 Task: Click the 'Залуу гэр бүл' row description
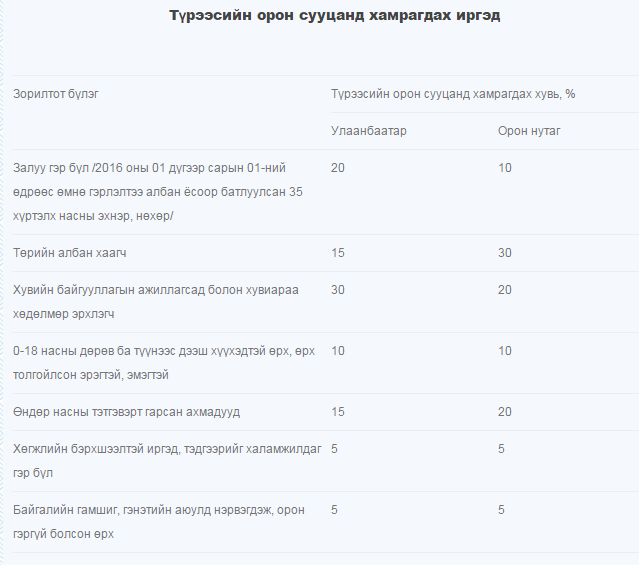[158, 192]
